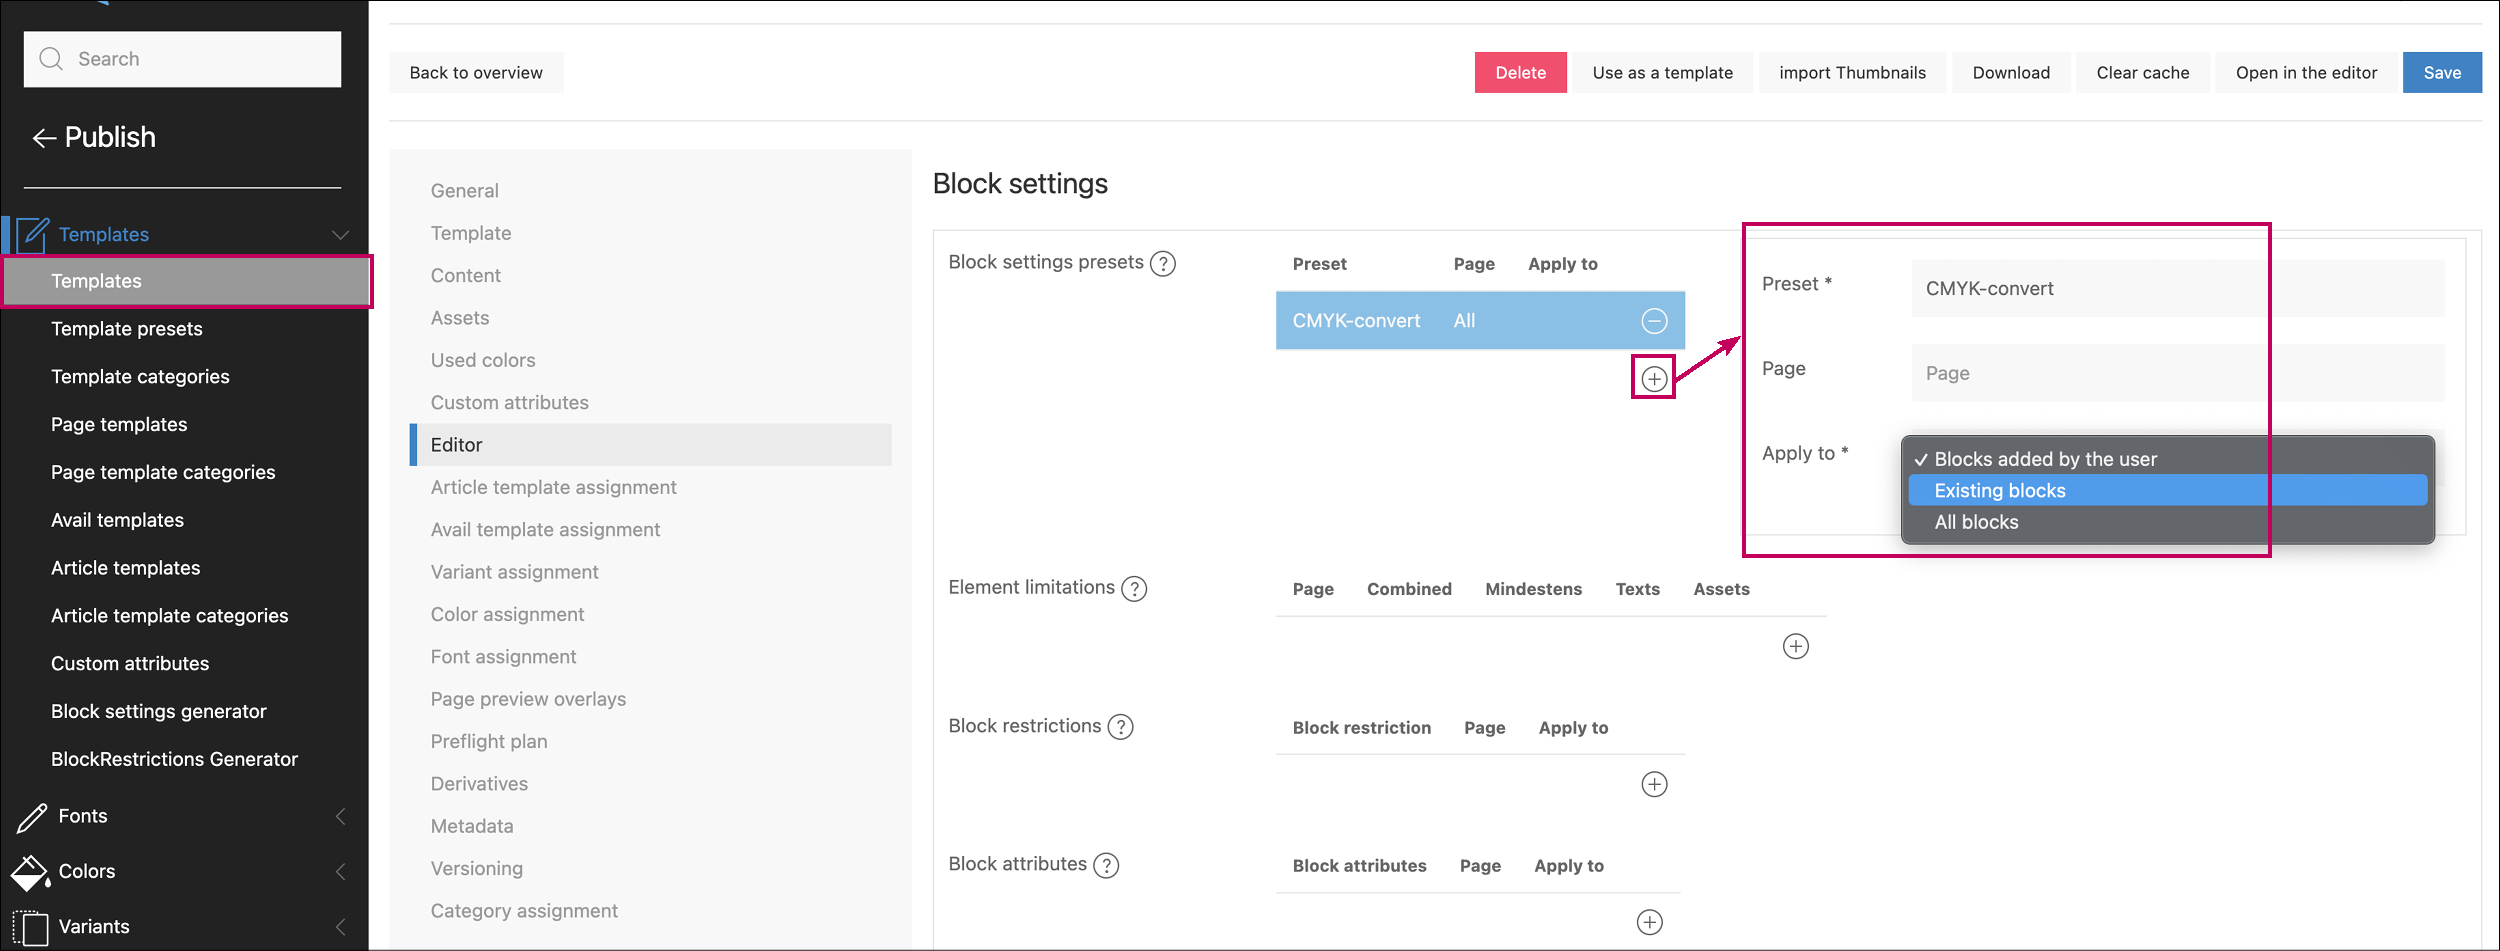
Task: Expand the Colors sidebar section
Action: [x=340, y=871]
